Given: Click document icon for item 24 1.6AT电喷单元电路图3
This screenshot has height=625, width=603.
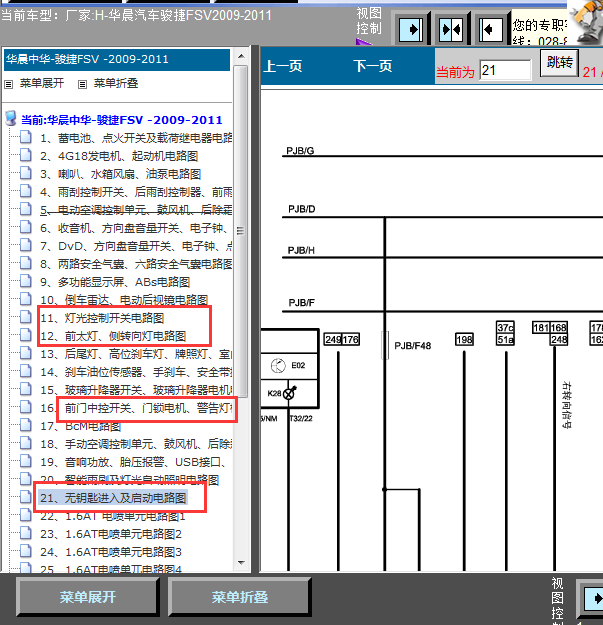Looking at the screenshot, I should click(26, 551).
